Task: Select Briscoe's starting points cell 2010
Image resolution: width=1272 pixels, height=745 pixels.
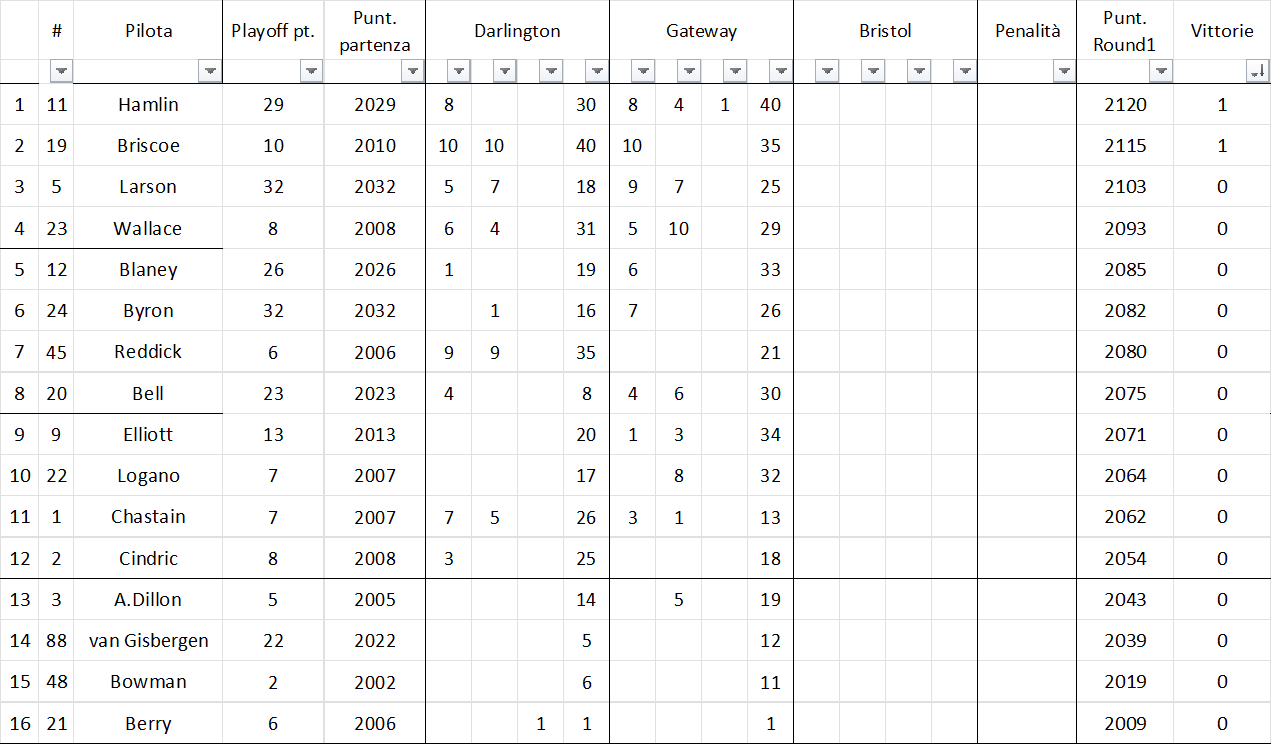Action: tap(375, 145)
